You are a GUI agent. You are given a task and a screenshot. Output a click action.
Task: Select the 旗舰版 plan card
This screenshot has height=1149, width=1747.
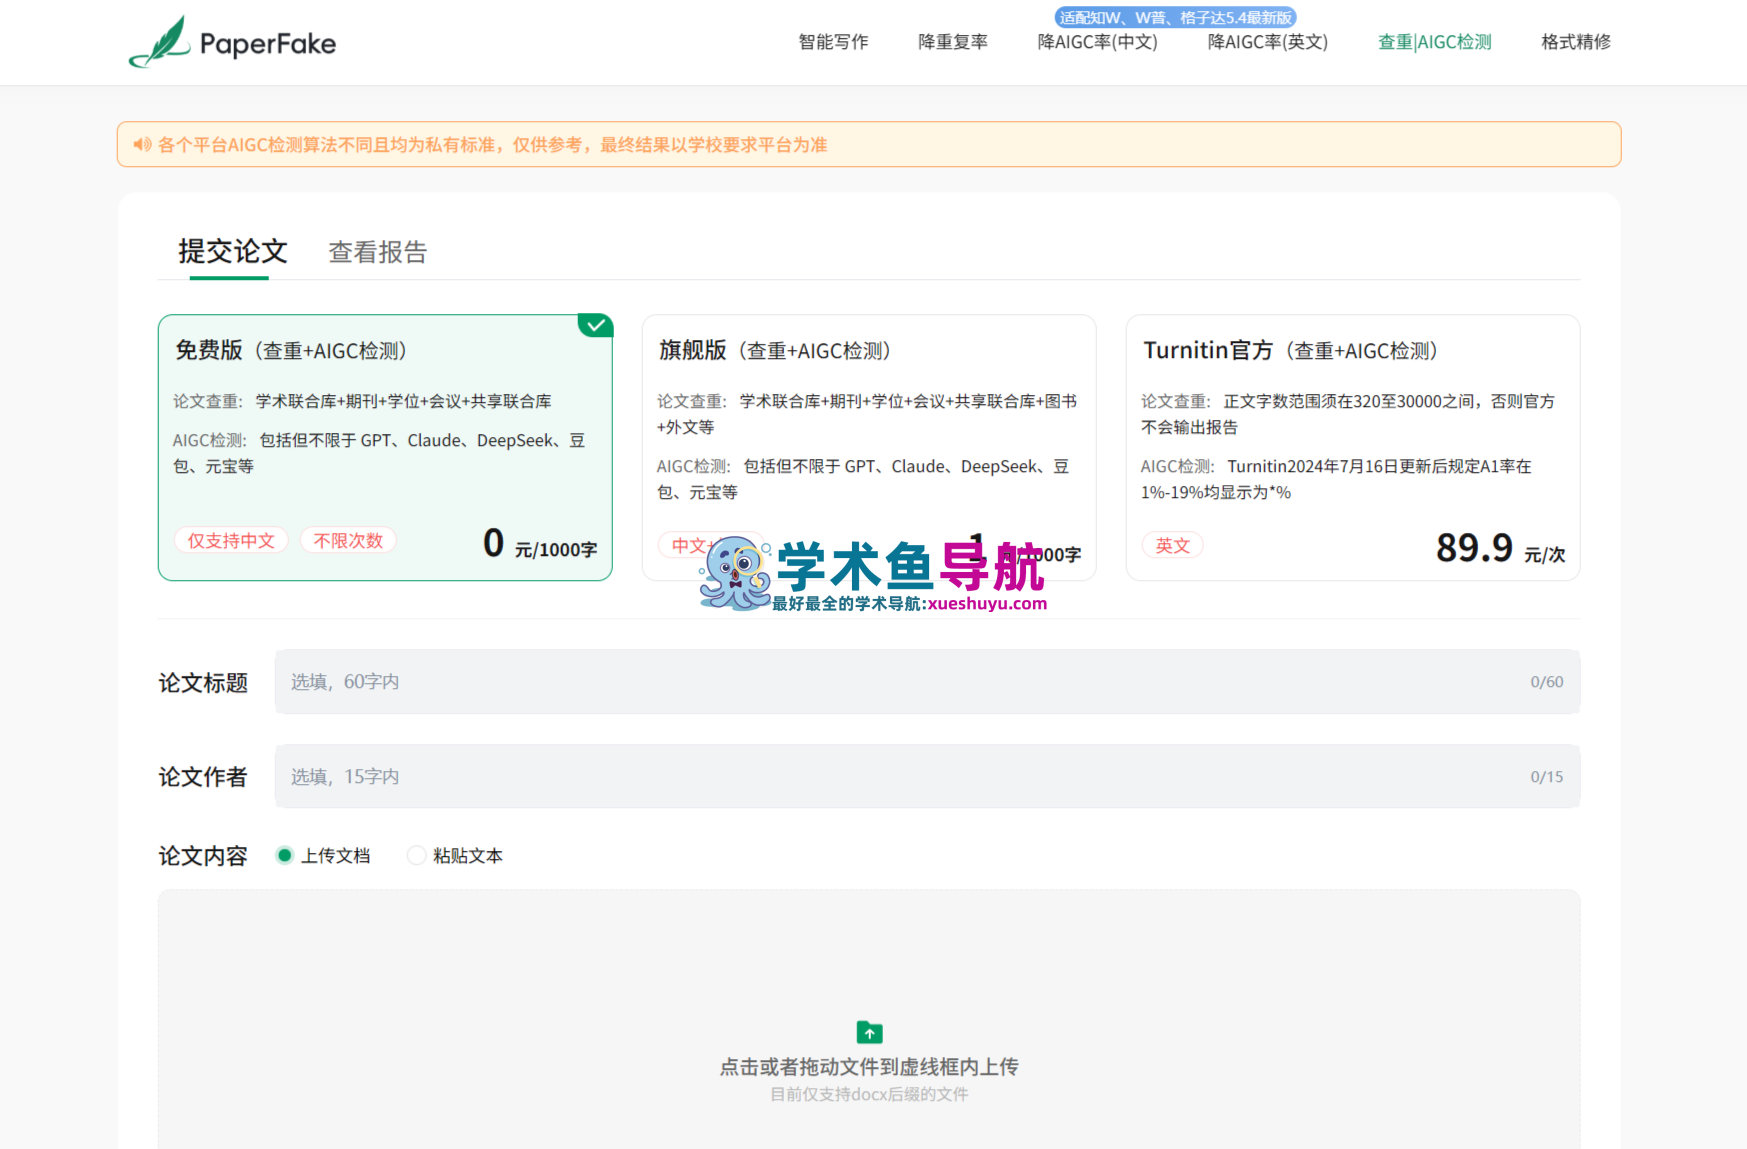[869, 447]
